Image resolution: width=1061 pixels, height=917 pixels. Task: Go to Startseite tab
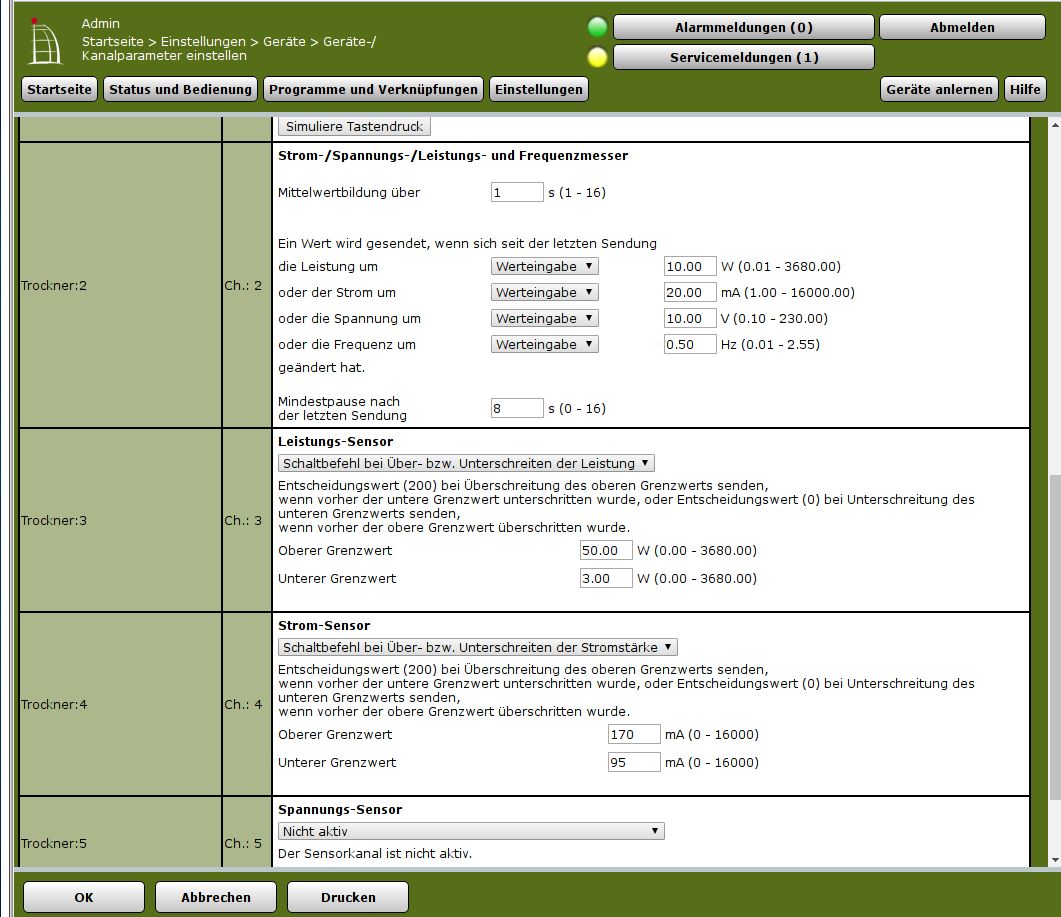coord(60,89)
